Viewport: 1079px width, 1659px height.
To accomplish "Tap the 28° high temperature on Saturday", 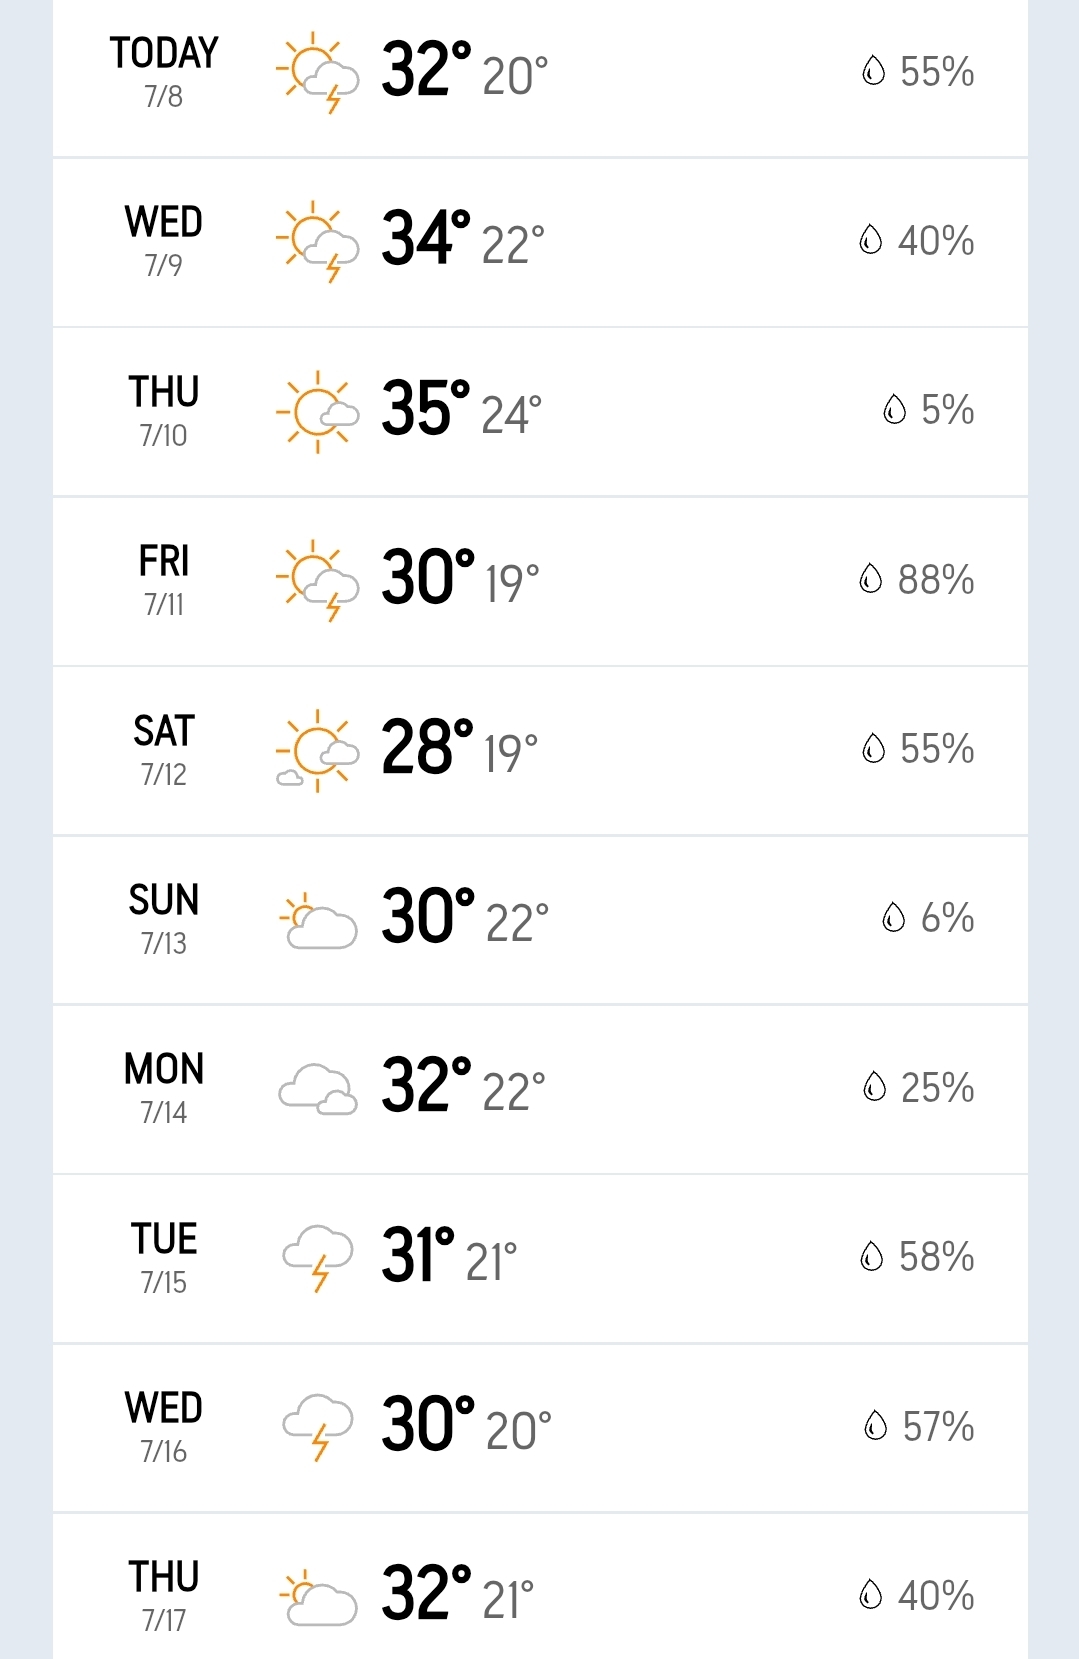I will [427, 748].
